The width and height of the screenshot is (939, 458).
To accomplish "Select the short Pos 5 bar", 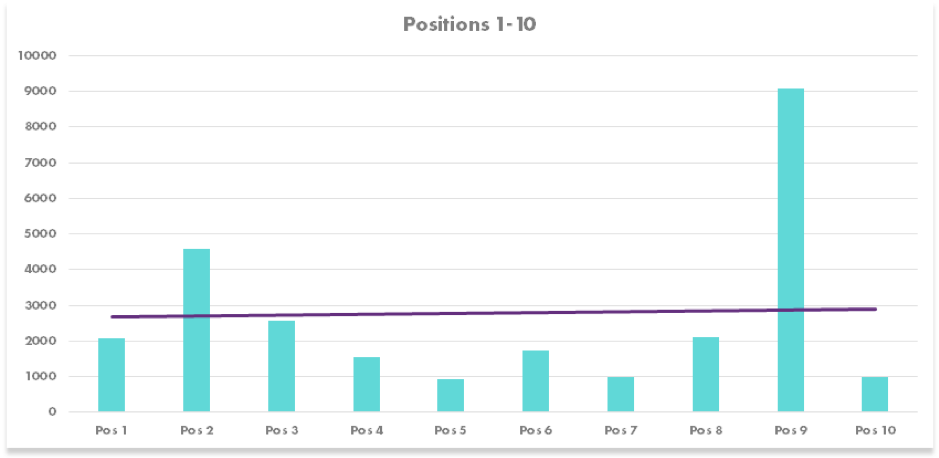I will (450, 396).
